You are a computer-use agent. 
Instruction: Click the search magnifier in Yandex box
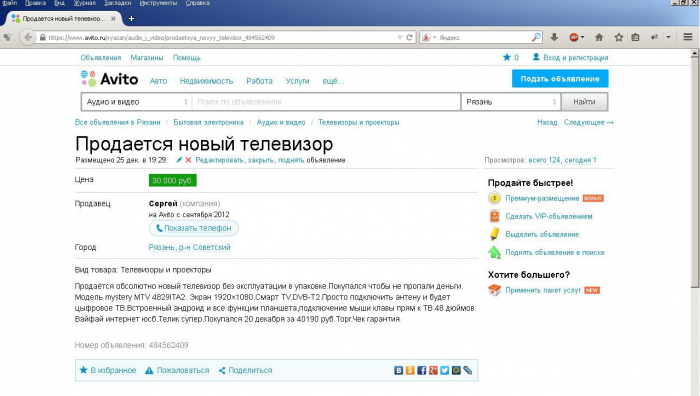[536, 38]
